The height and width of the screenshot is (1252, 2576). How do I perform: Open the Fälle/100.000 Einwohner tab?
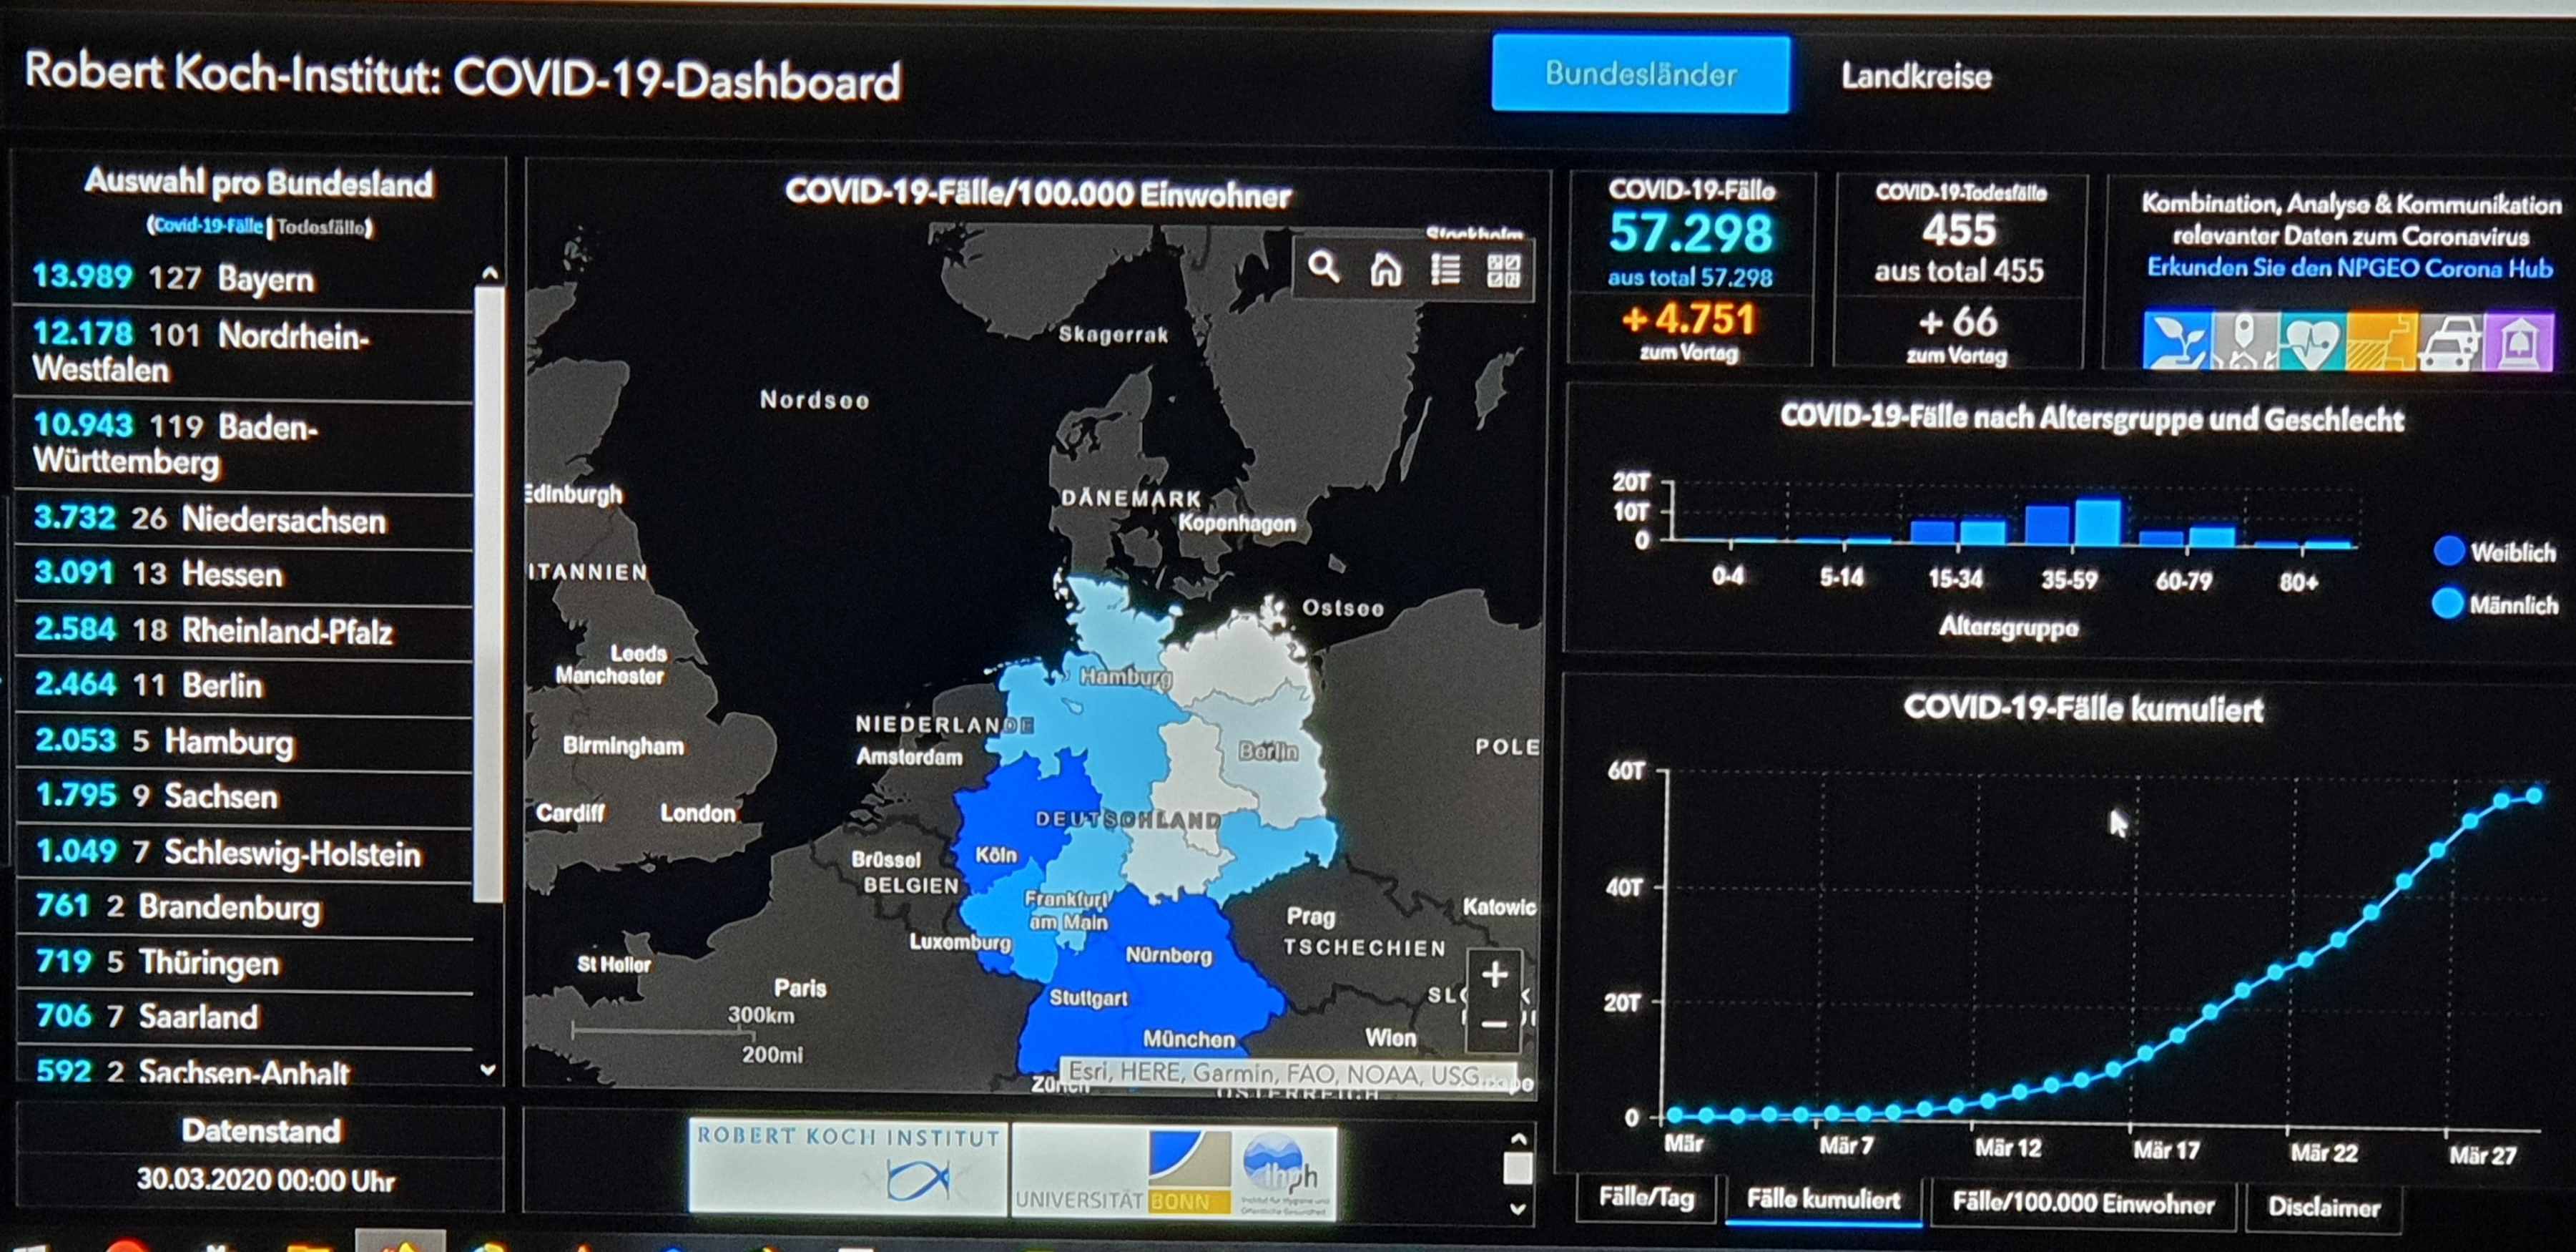[x=2083, y=1203]
